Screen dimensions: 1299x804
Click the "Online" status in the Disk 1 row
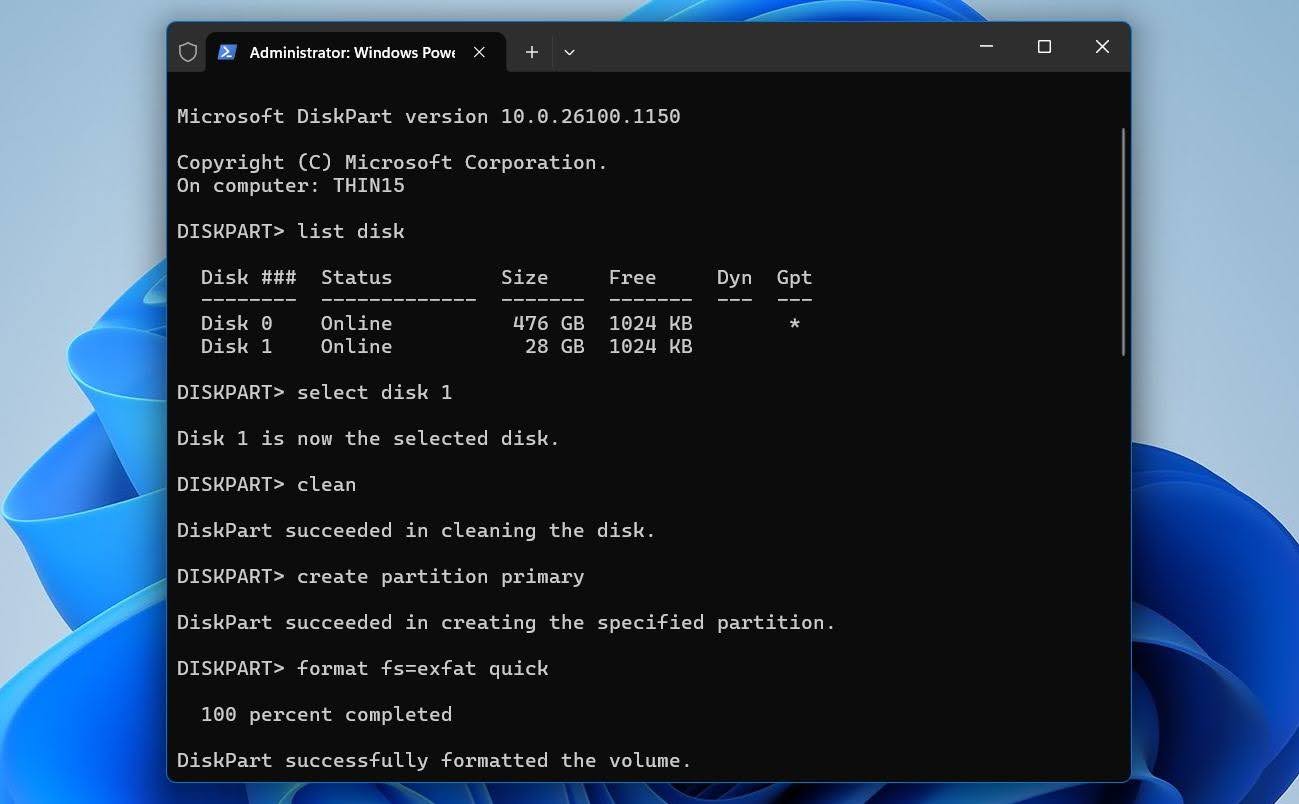pos(356,346)
